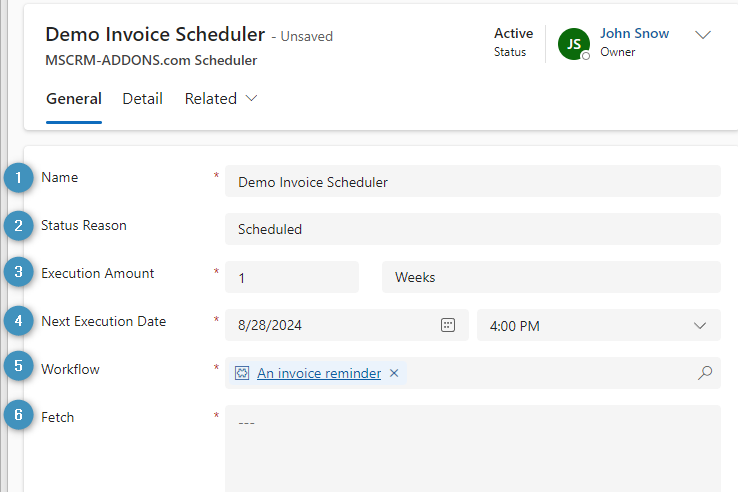Remove the 'An invoice reminder' workflow value
The height and width of the screenshot is (492, 738).
click(x=394, y=373)
